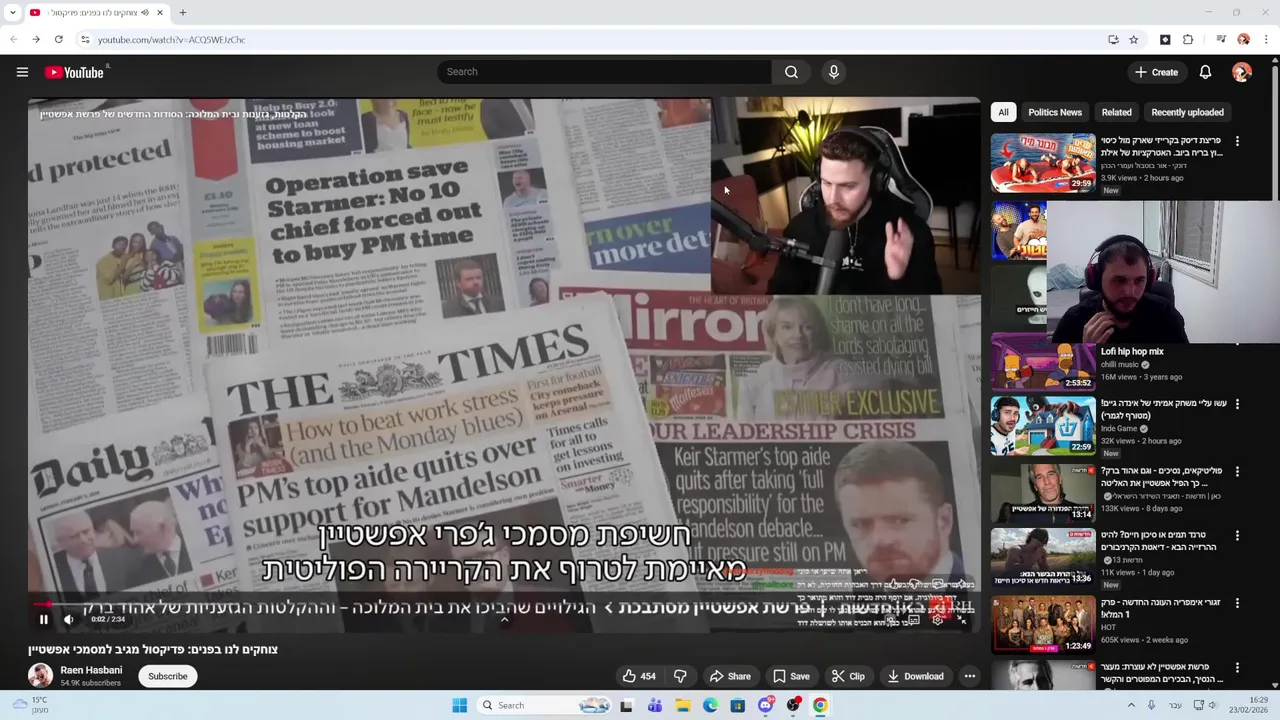This screenshot has width=1280, height=720.
Task: Open the Chrome extensions puzzle icon
Action: tap(1188, 40)
